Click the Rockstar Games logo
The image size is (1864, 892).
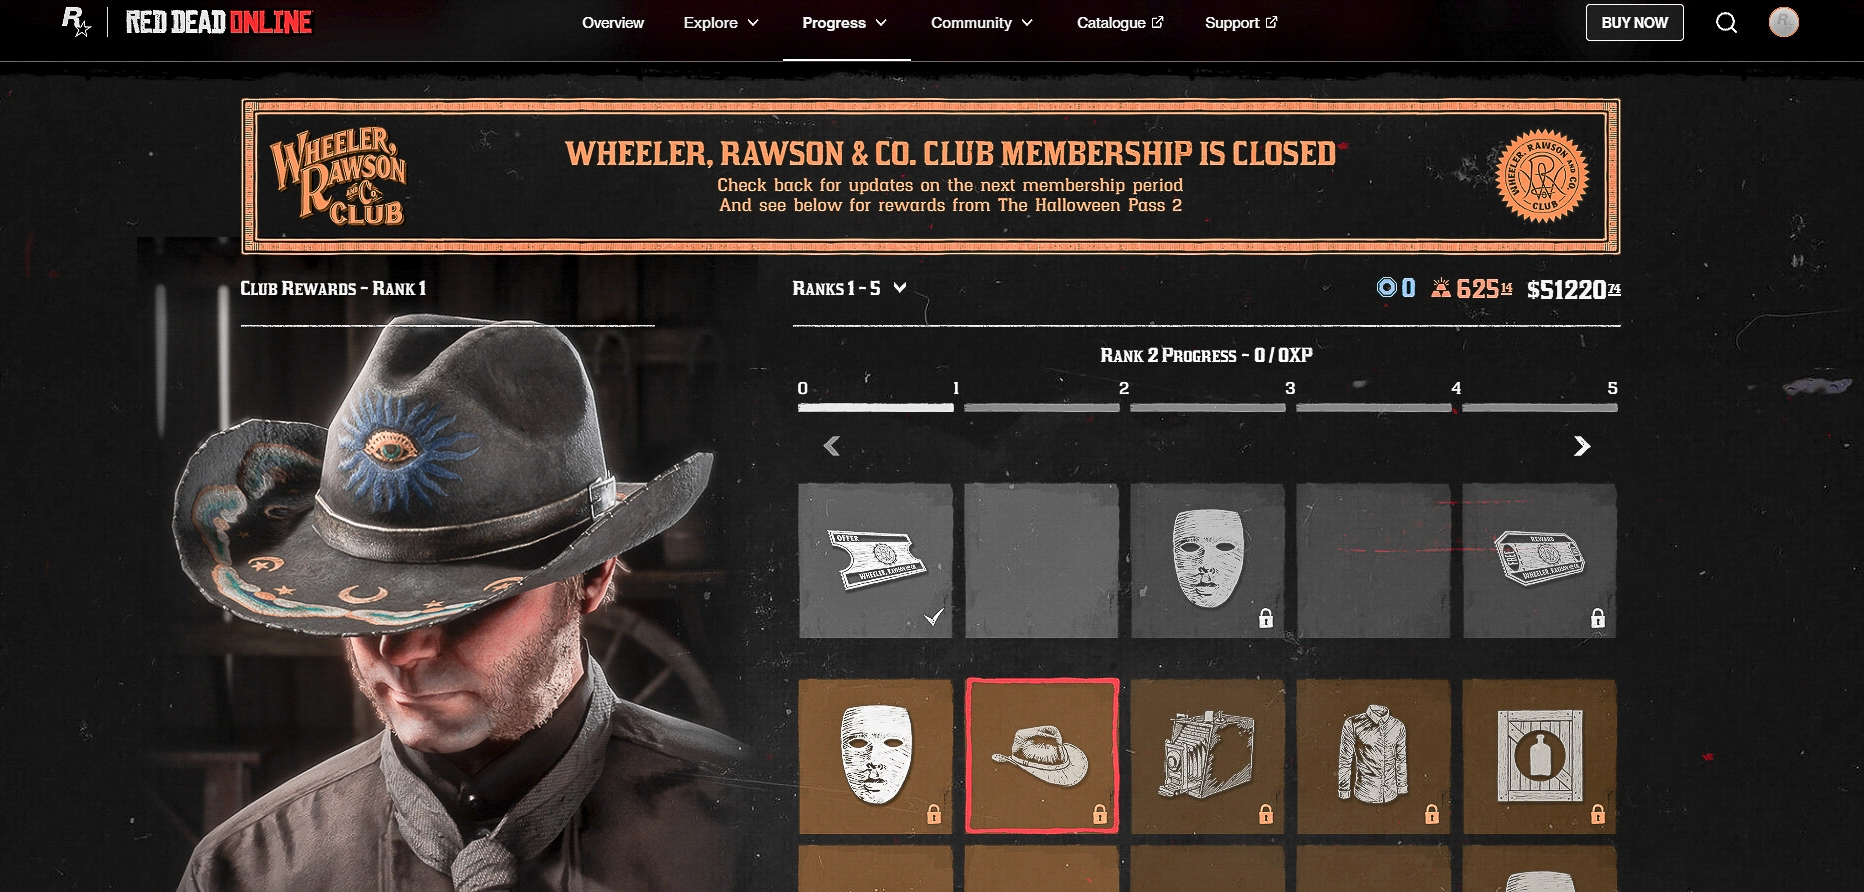tap(76, 22)
